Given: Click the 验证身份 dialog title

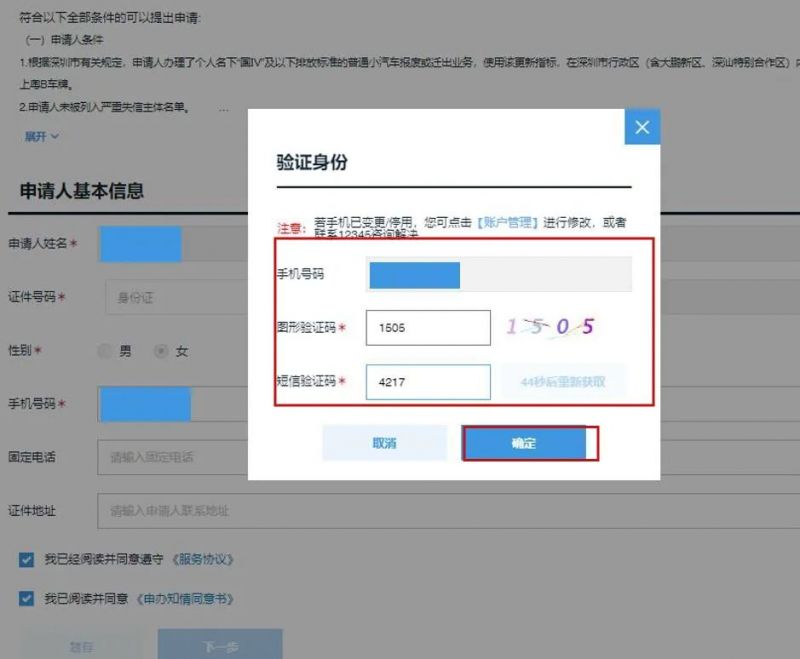Looking at the screenshot, I should [312, 162].
